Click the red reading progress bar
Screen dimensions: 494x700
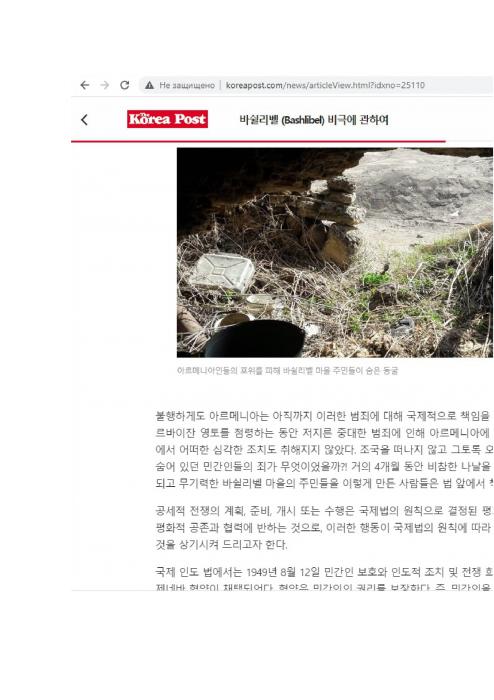point(258,141)
